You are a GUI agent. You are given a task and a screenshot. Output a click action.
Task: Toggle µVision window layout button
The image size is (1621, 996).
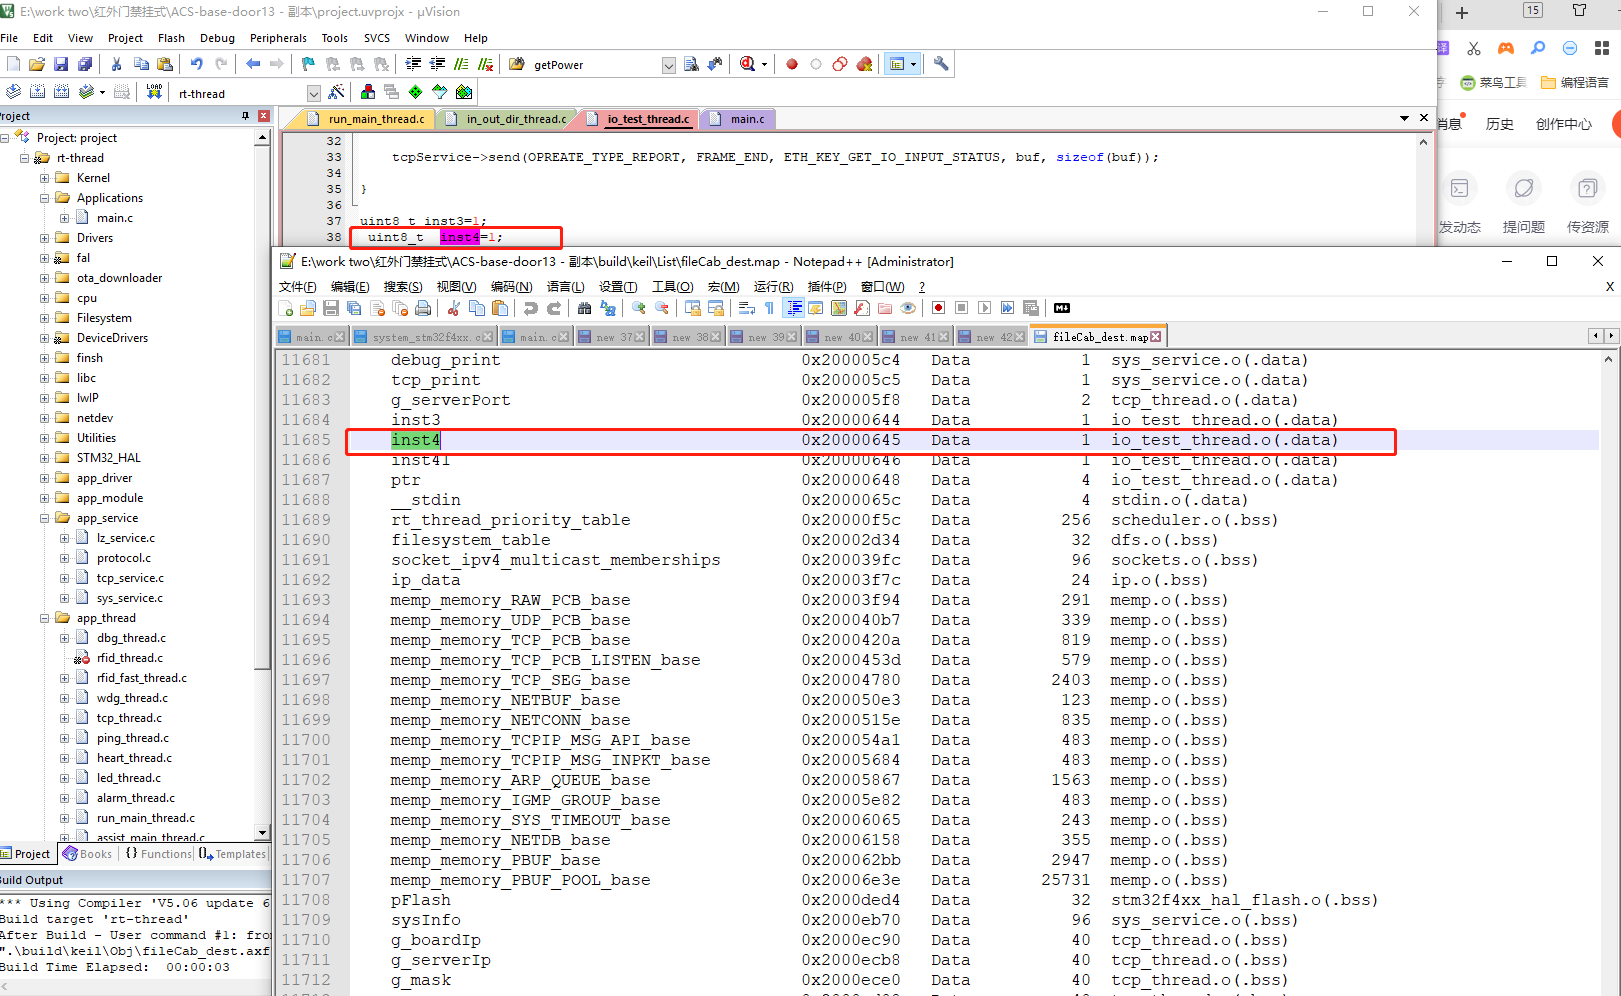click(897, 64)
